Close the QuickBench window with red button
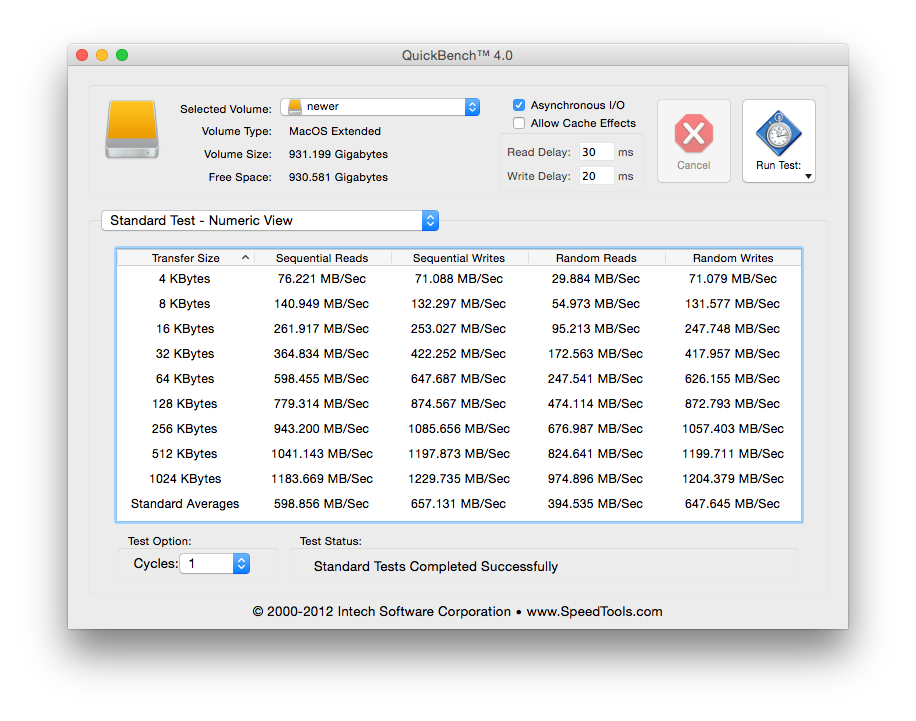 [x=82, y=55]
